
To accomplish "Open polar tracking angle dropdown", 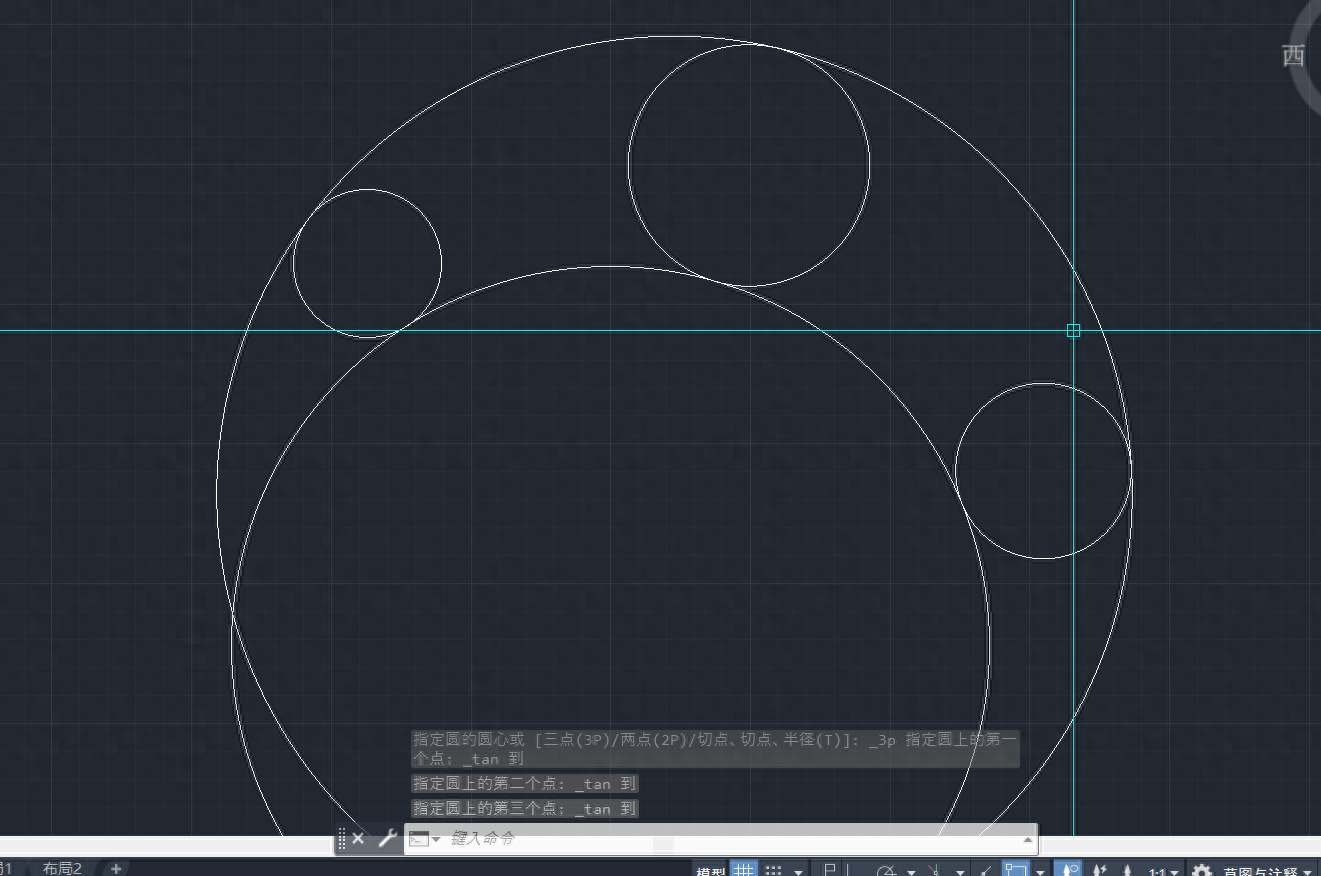I will tap(911, 872).
